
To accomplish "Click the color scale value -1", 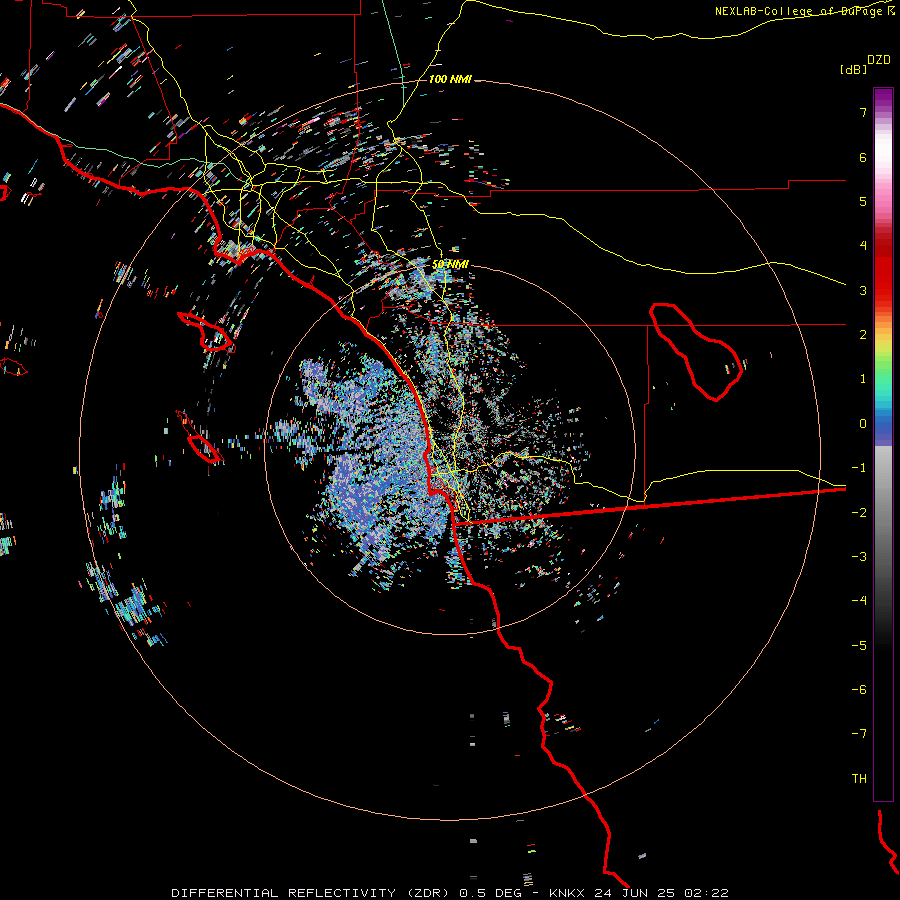I will [859, 468].
